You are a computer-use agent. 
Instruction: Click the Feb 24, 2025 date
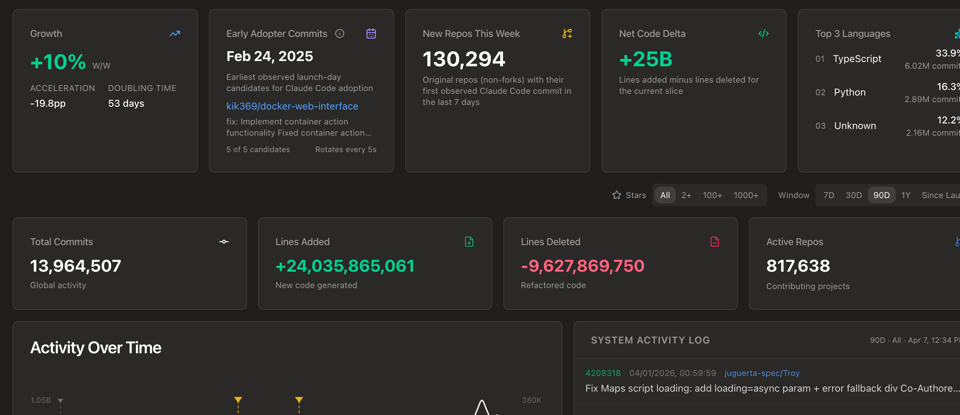tap(269, 56)
